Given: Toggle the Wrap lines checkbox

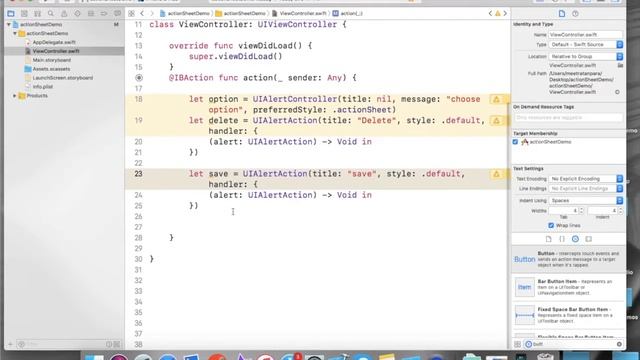Looking at the screenshot, I should click(551, 225).
